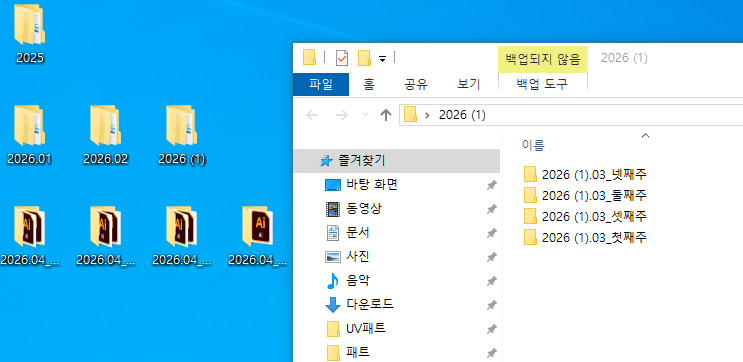Image resolution: width=743 pixels, height=362 pixels.
Task: Go back with the left arrow button
Action: coord(312,115)
